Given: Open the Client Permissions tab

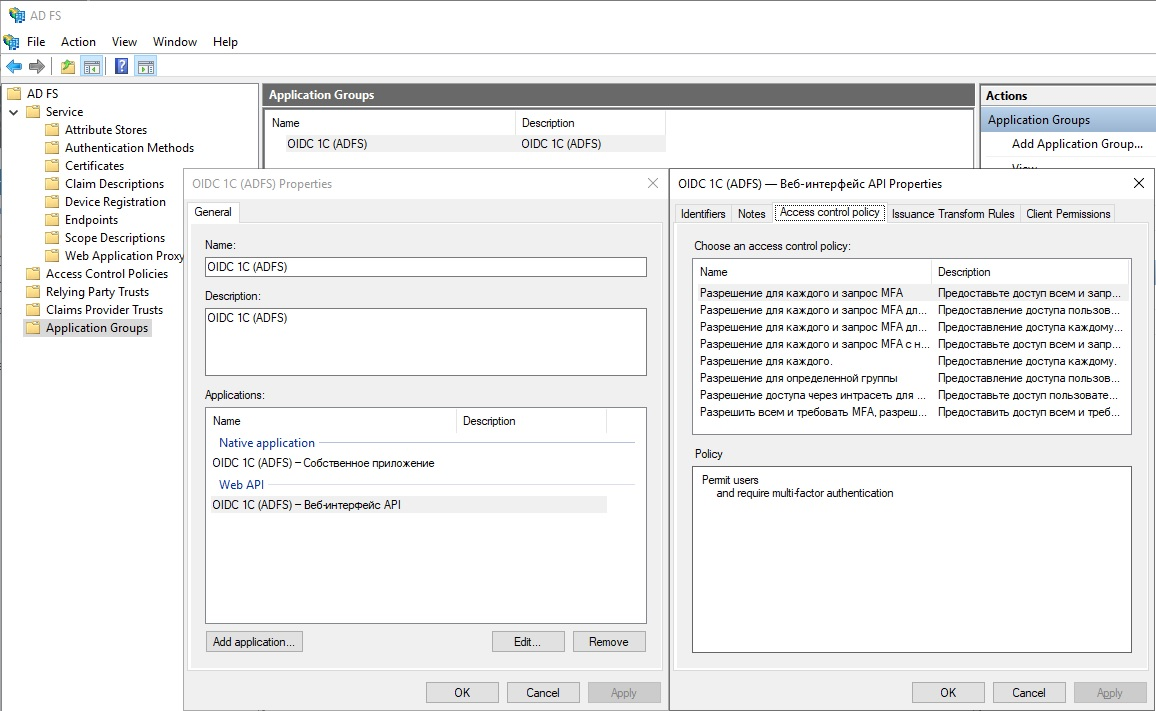Looking at the screenshot, I should coord(1067,214).
